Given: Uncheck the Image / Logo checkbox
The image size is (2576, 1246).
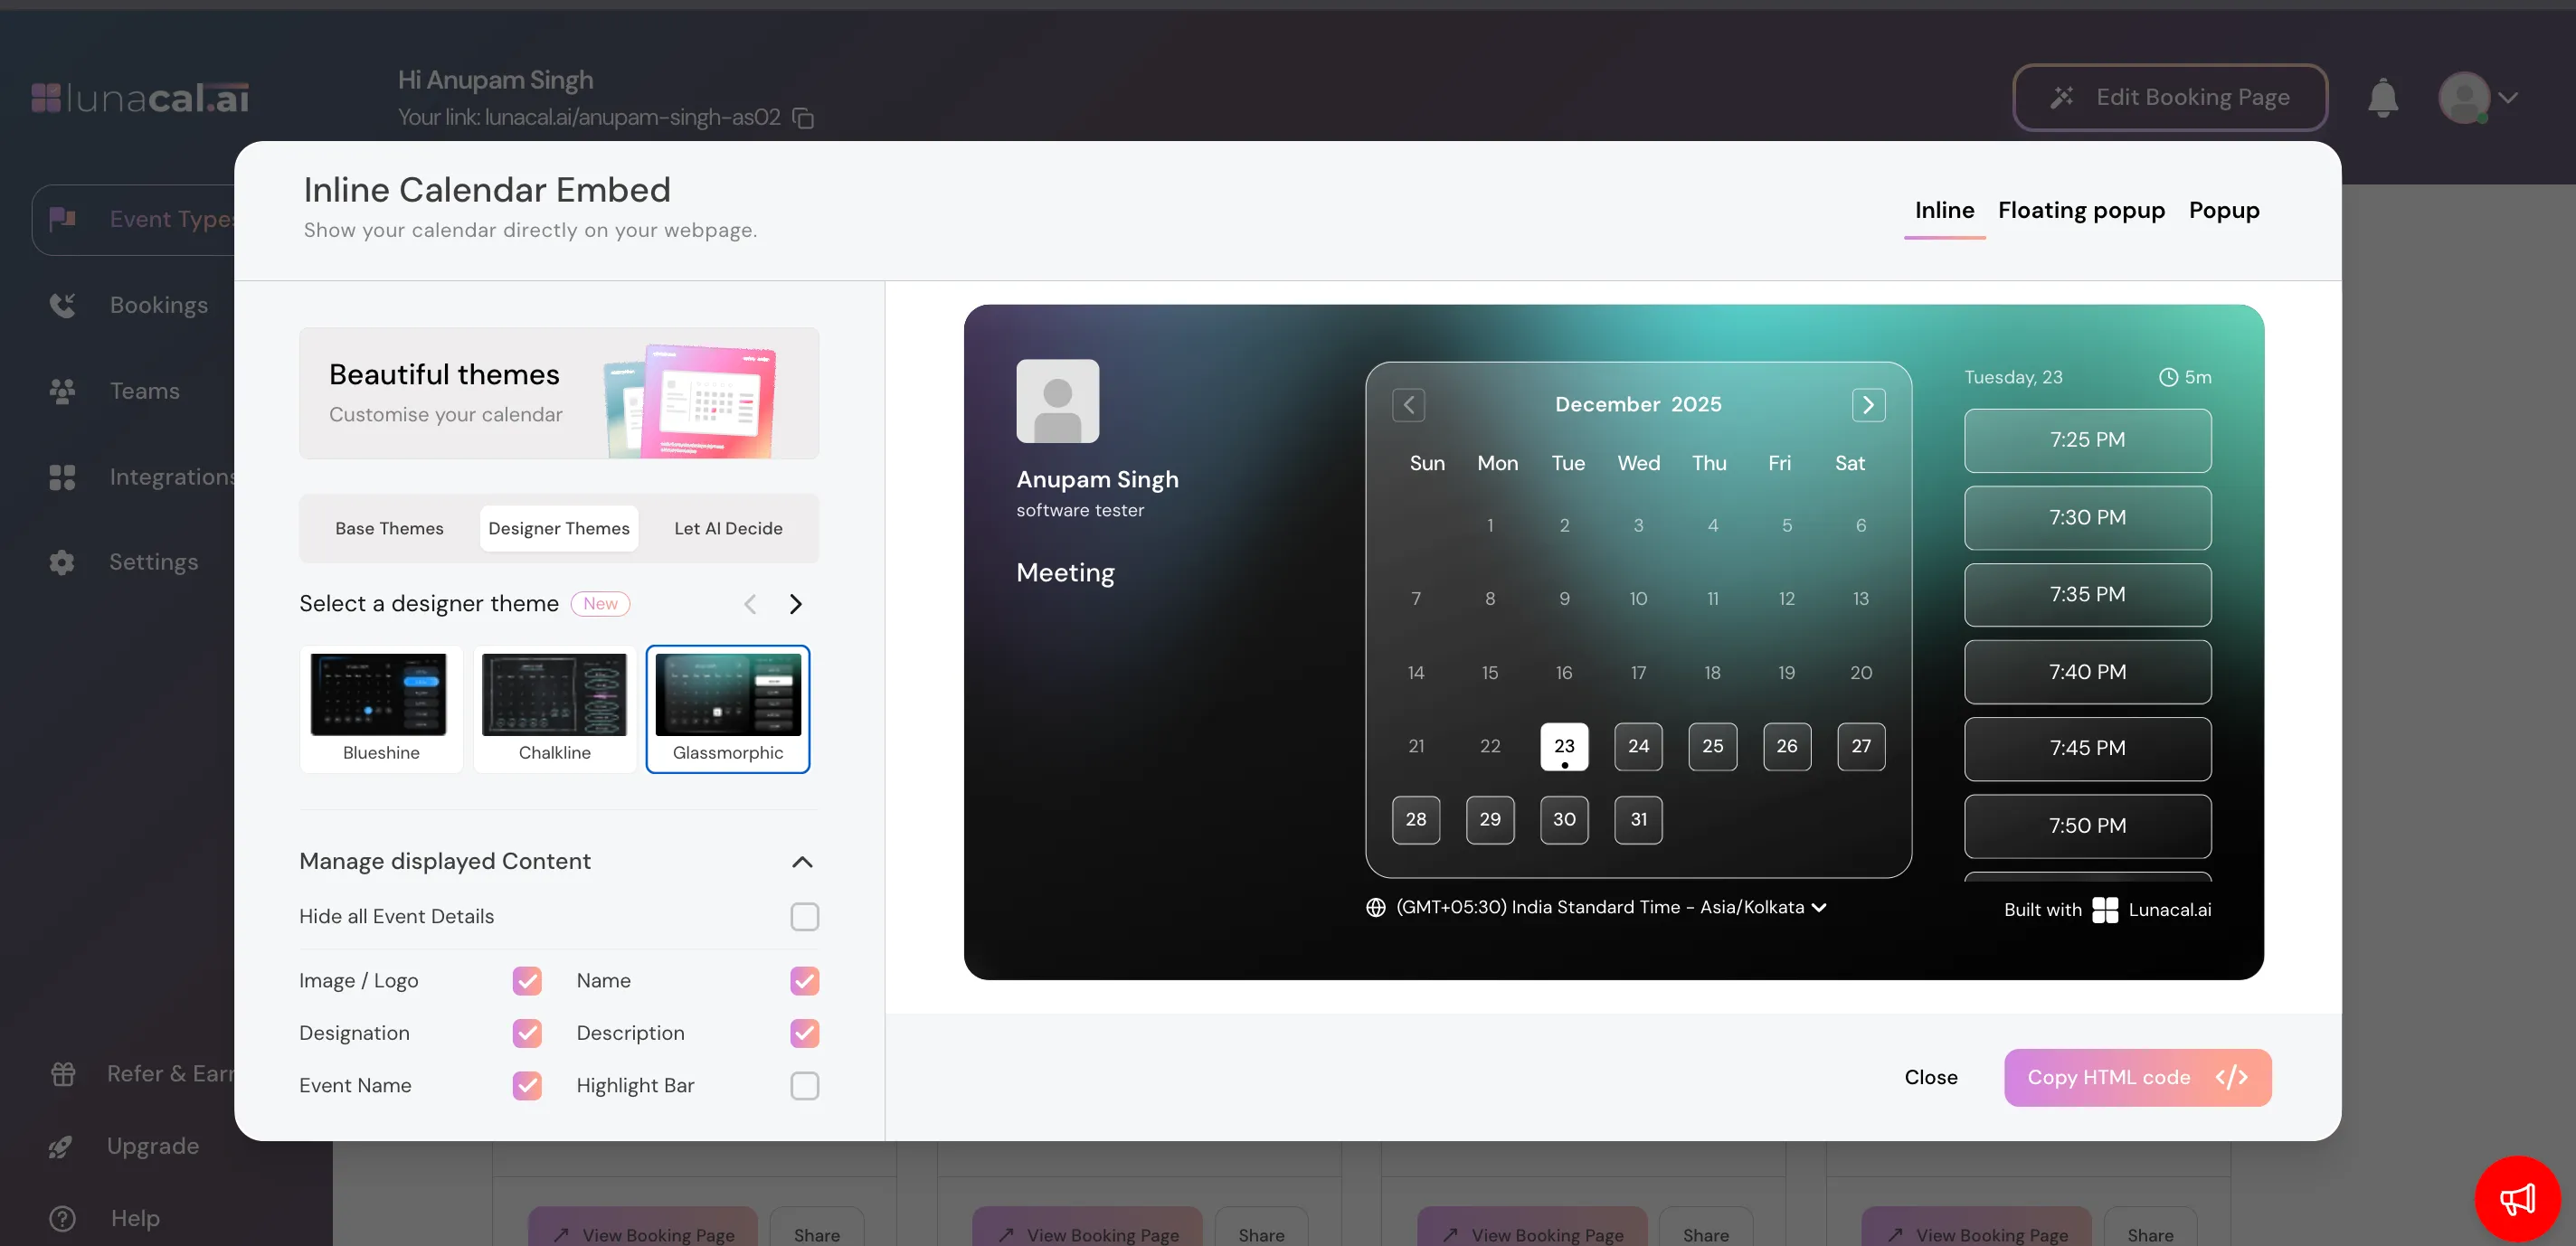Looking at the screenshot, I should 527,980.
